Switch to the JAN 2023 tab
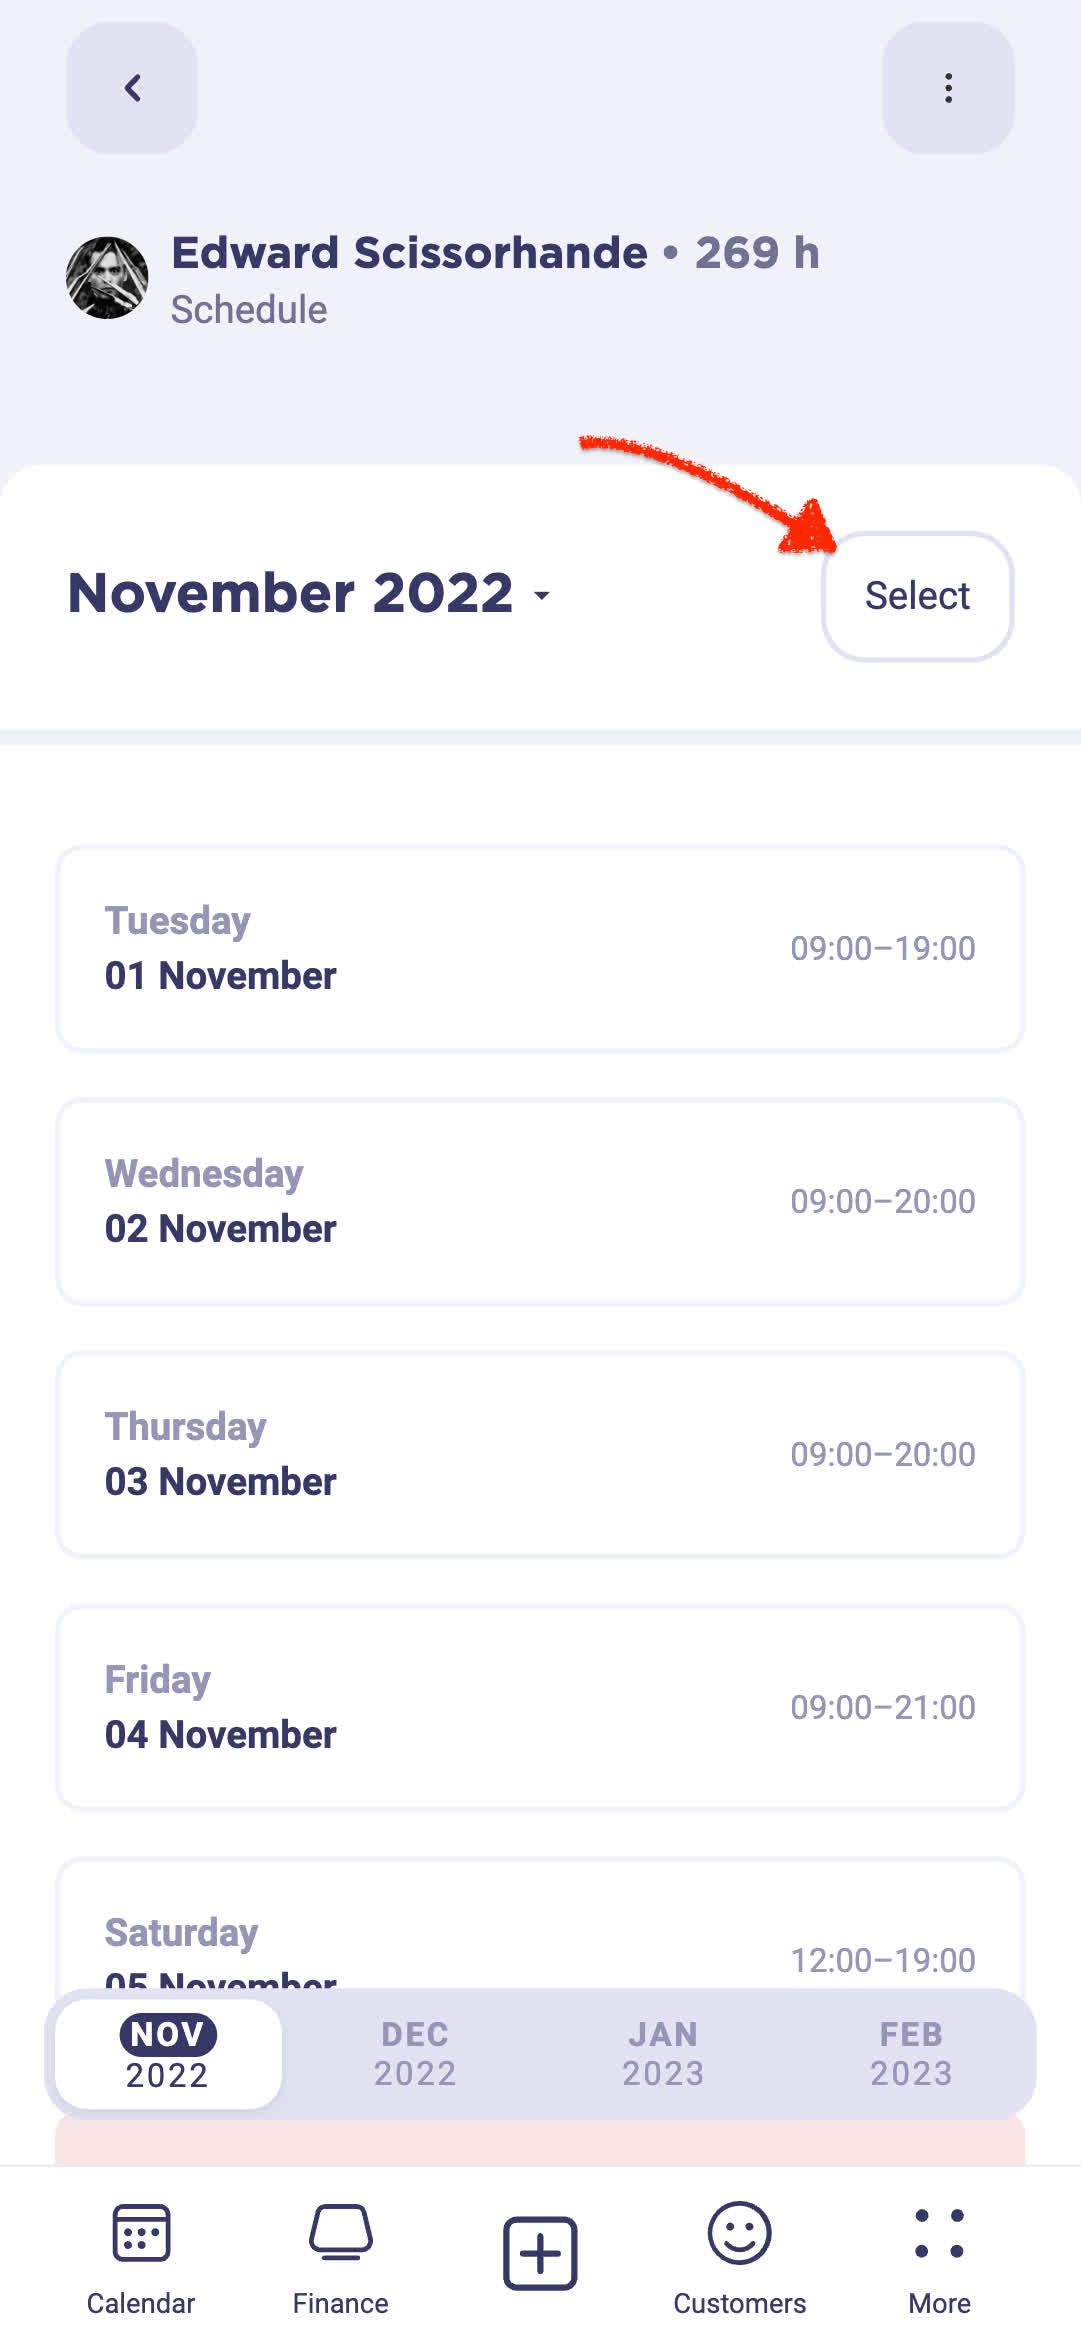The width and height of the screenshot is (1081, 2340). tap(663, 2053)
